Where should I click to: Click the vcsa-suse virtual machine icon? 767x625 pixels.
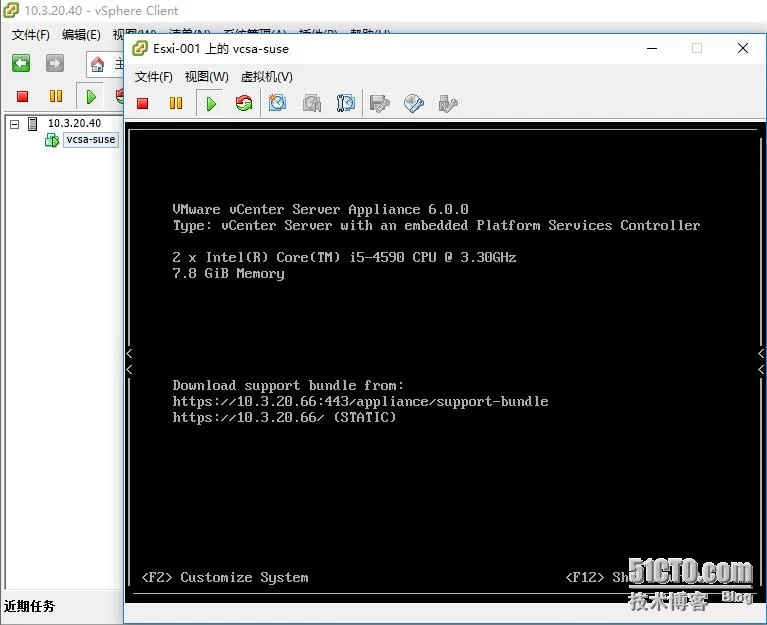pos(52,140)
